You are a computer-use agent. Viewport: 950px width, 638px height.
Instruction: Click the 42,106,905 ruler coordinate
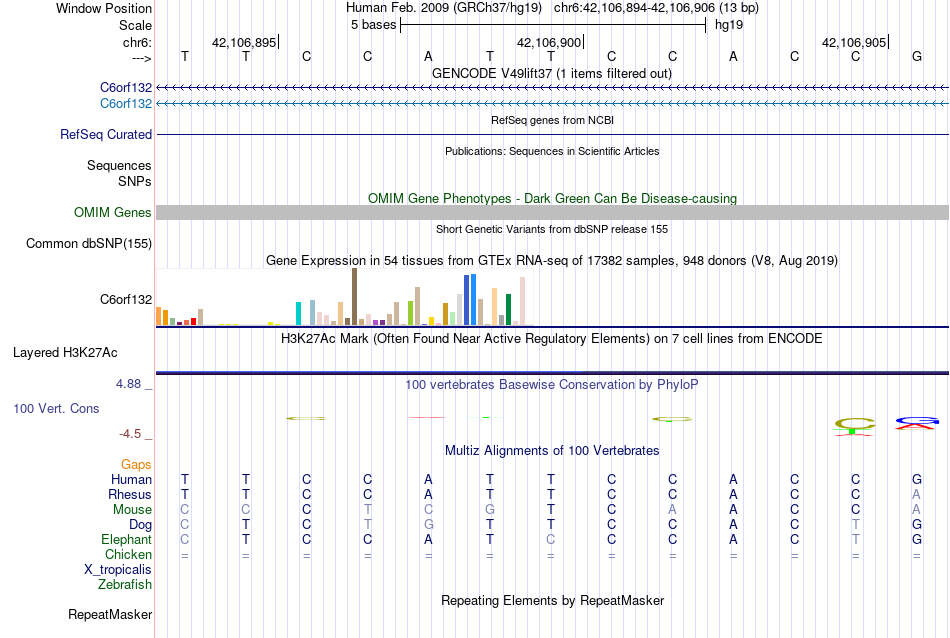tap(854, 42)
